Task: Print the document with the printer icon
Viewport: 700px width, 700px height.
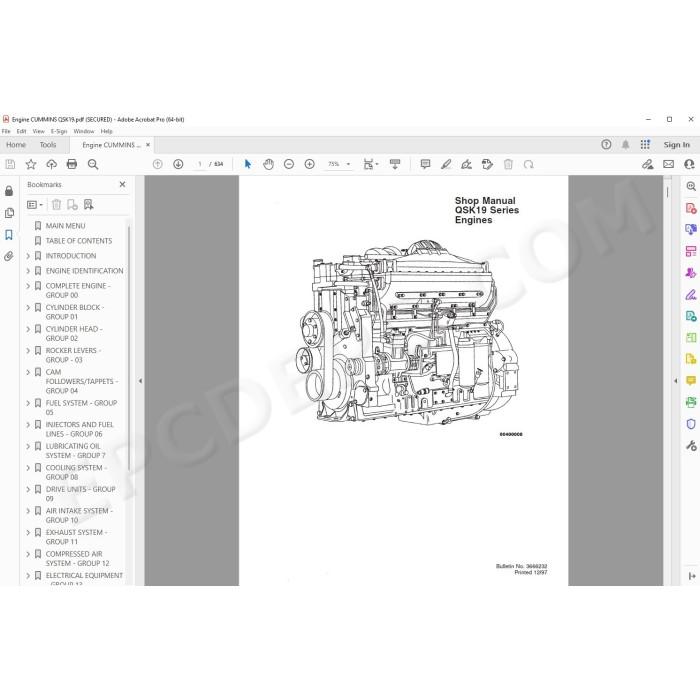Action: [x=72, y=164]
